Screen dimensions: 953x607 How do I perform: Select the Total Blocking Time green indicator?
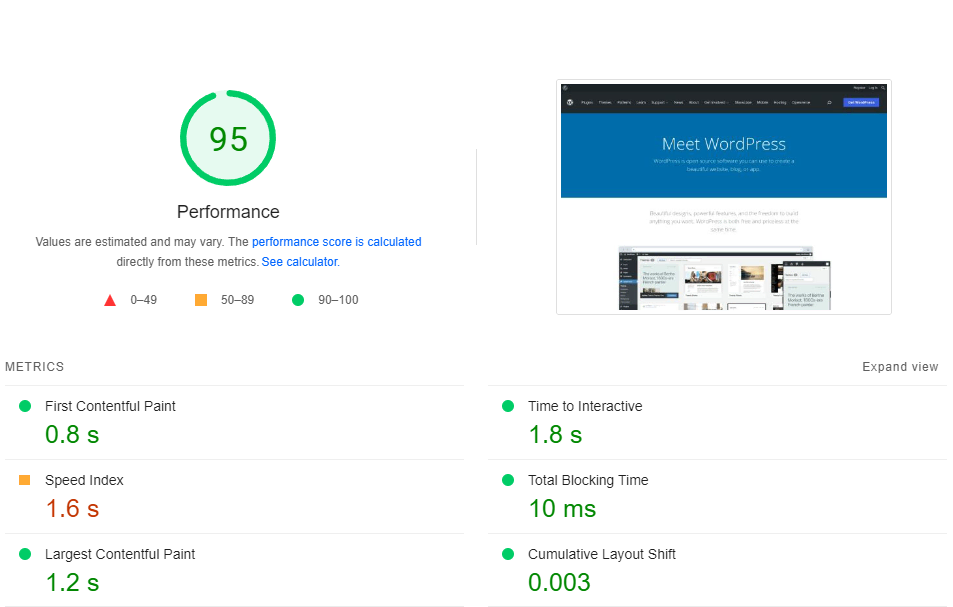(x=507, y=480)
